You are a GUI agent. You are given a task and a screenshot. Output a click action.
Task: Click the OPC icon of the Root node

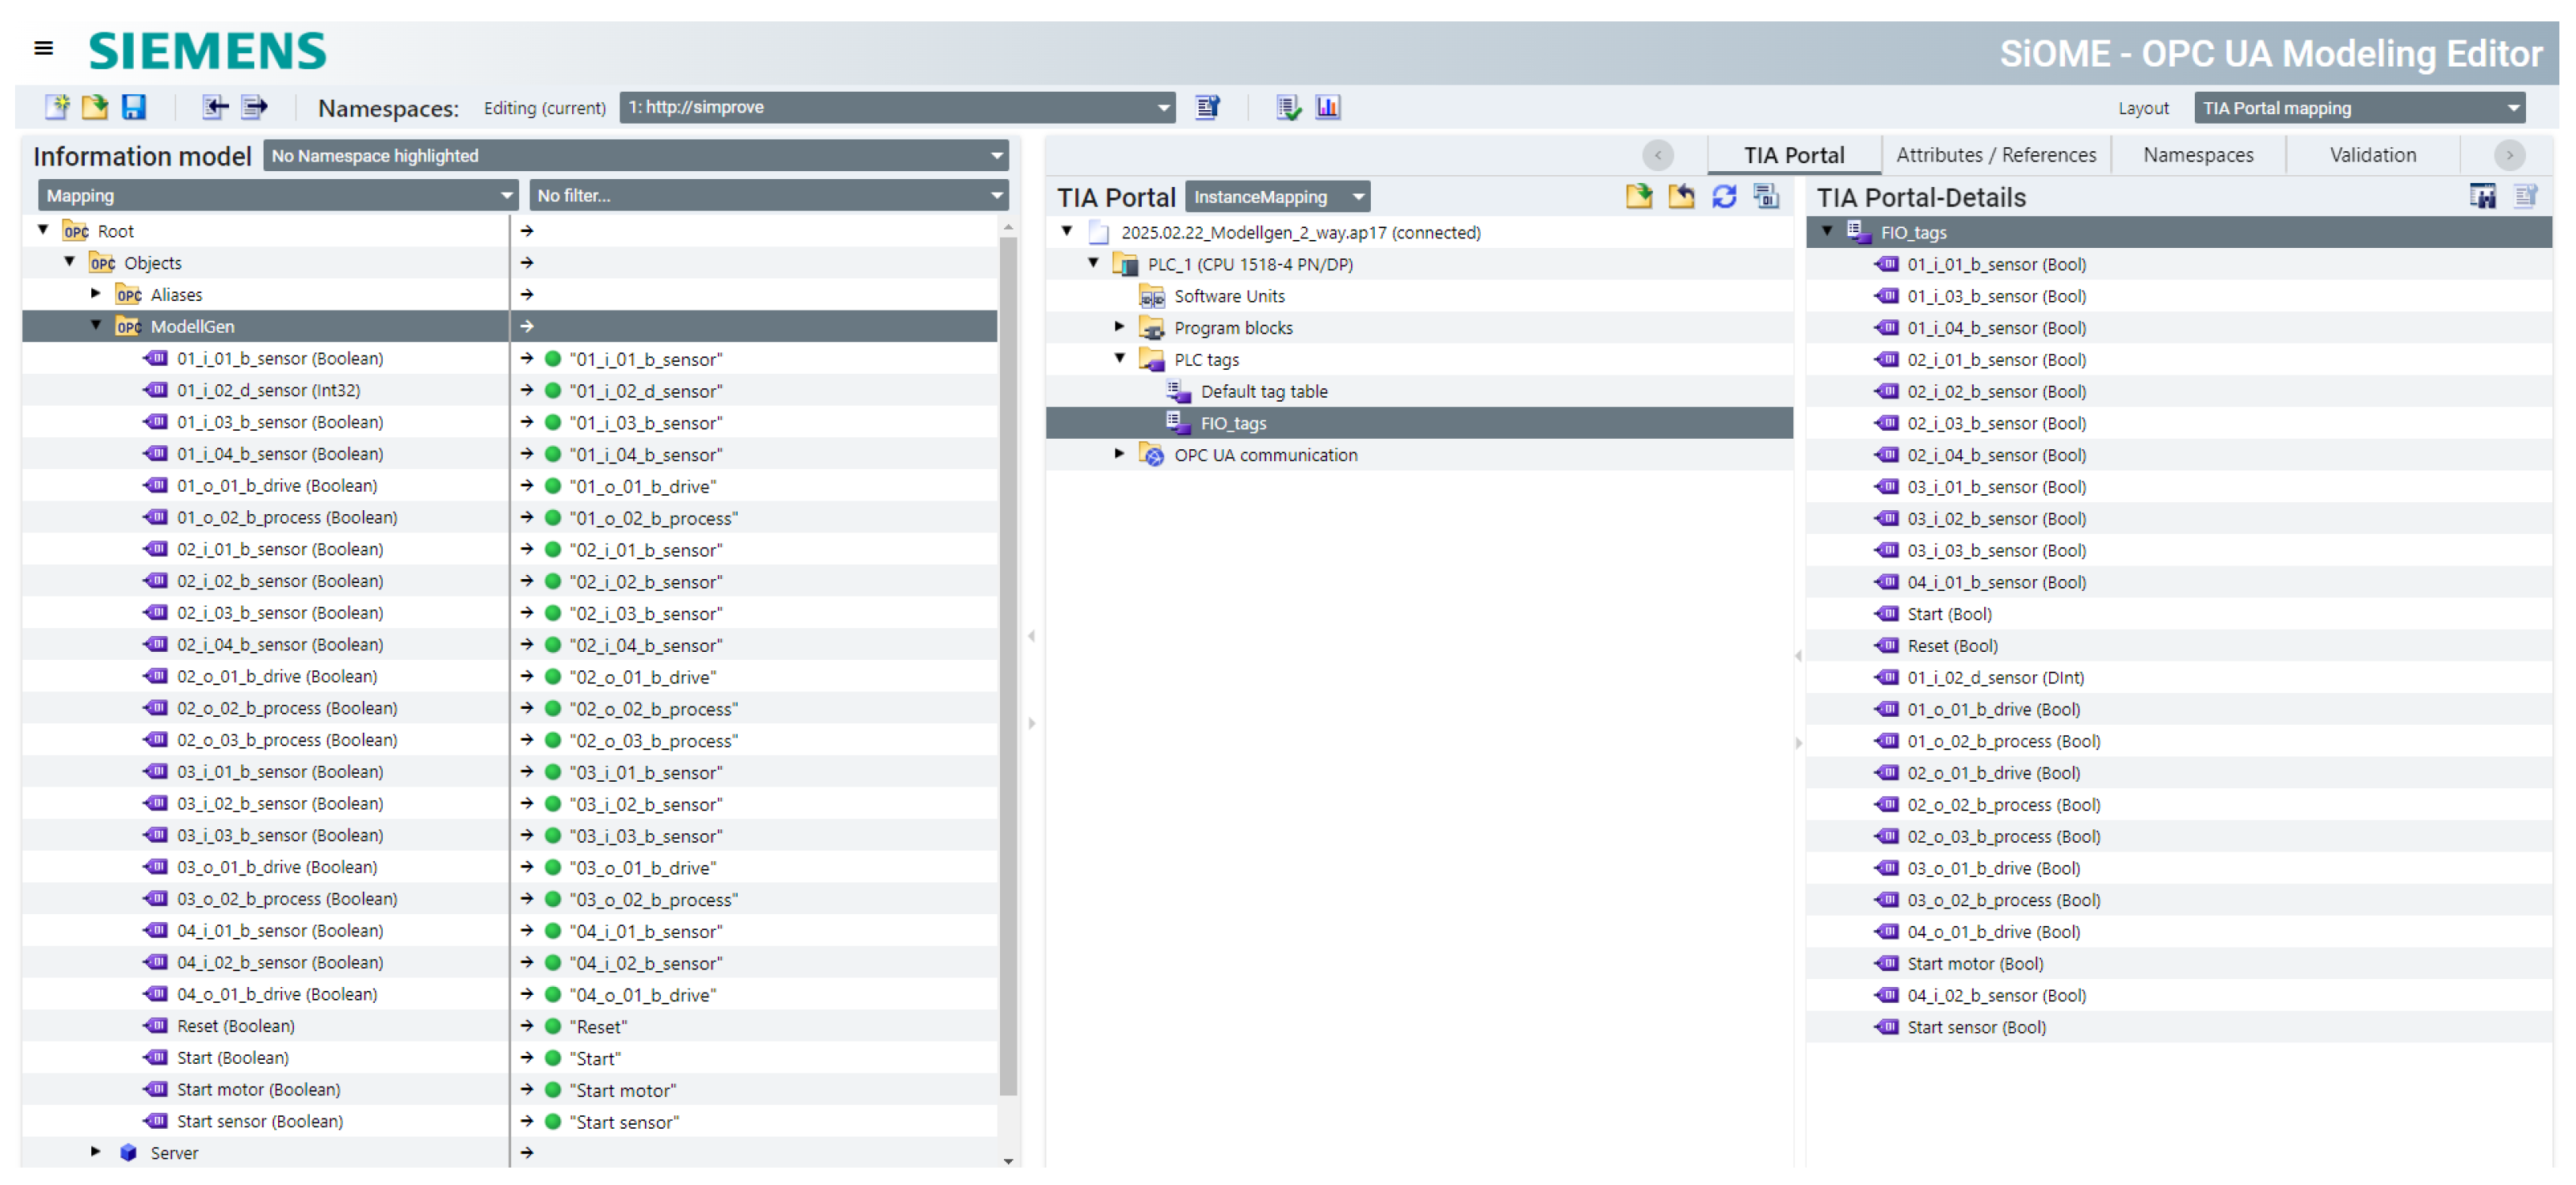(x=77, y=231)
